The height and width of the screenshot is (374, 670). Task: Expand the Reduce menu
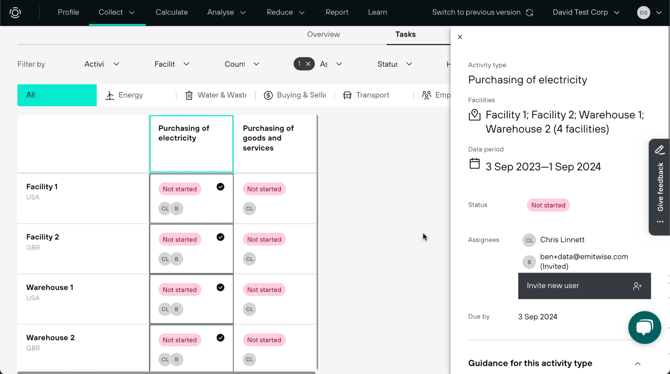coord(285,12)
